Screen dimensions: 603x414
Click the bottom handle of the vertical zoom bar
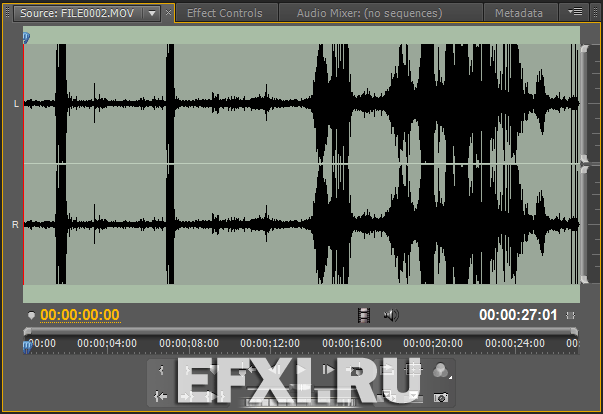click(585, 279)
